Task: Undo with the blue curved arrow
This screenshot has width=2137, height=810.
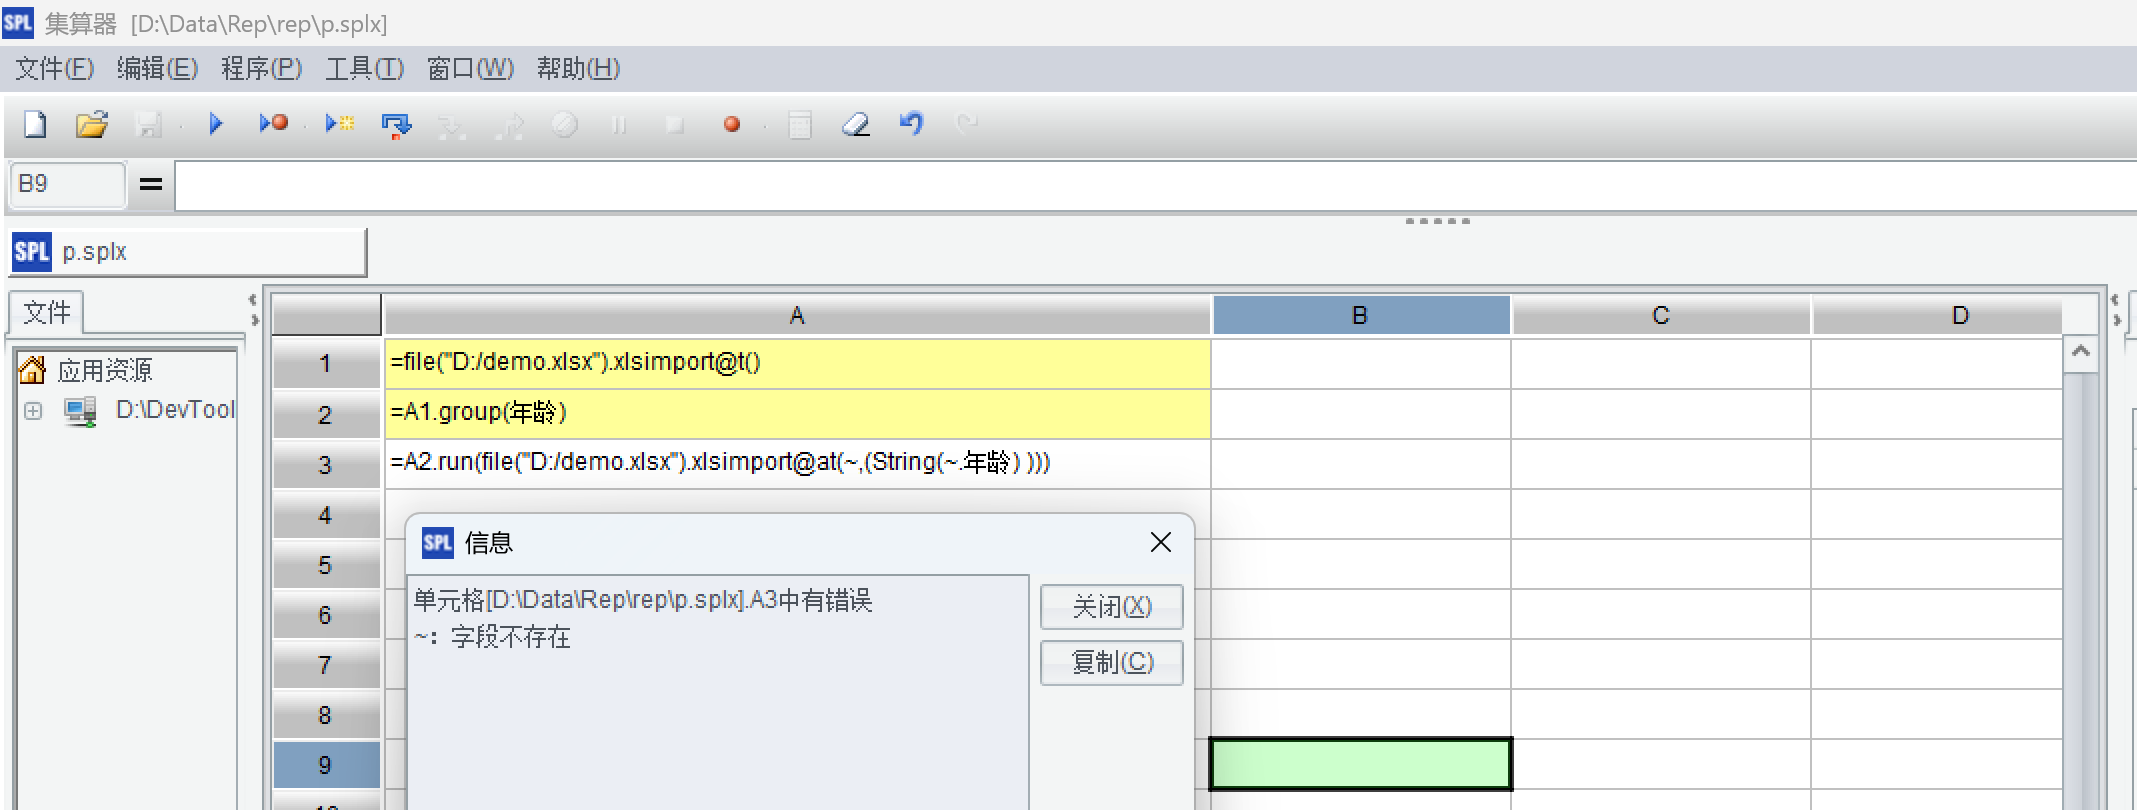Action: click(911, 124)
